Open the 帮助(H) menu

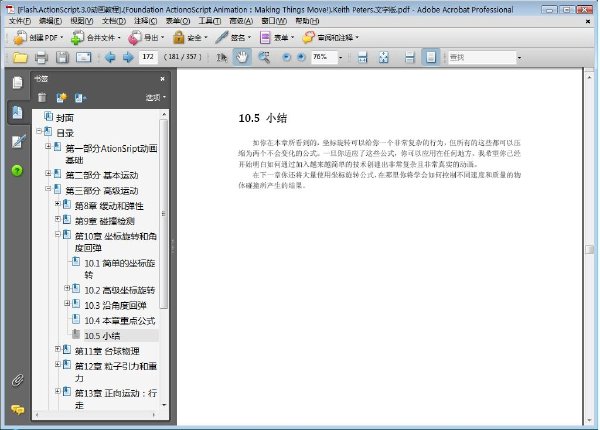tap(307, 21)
